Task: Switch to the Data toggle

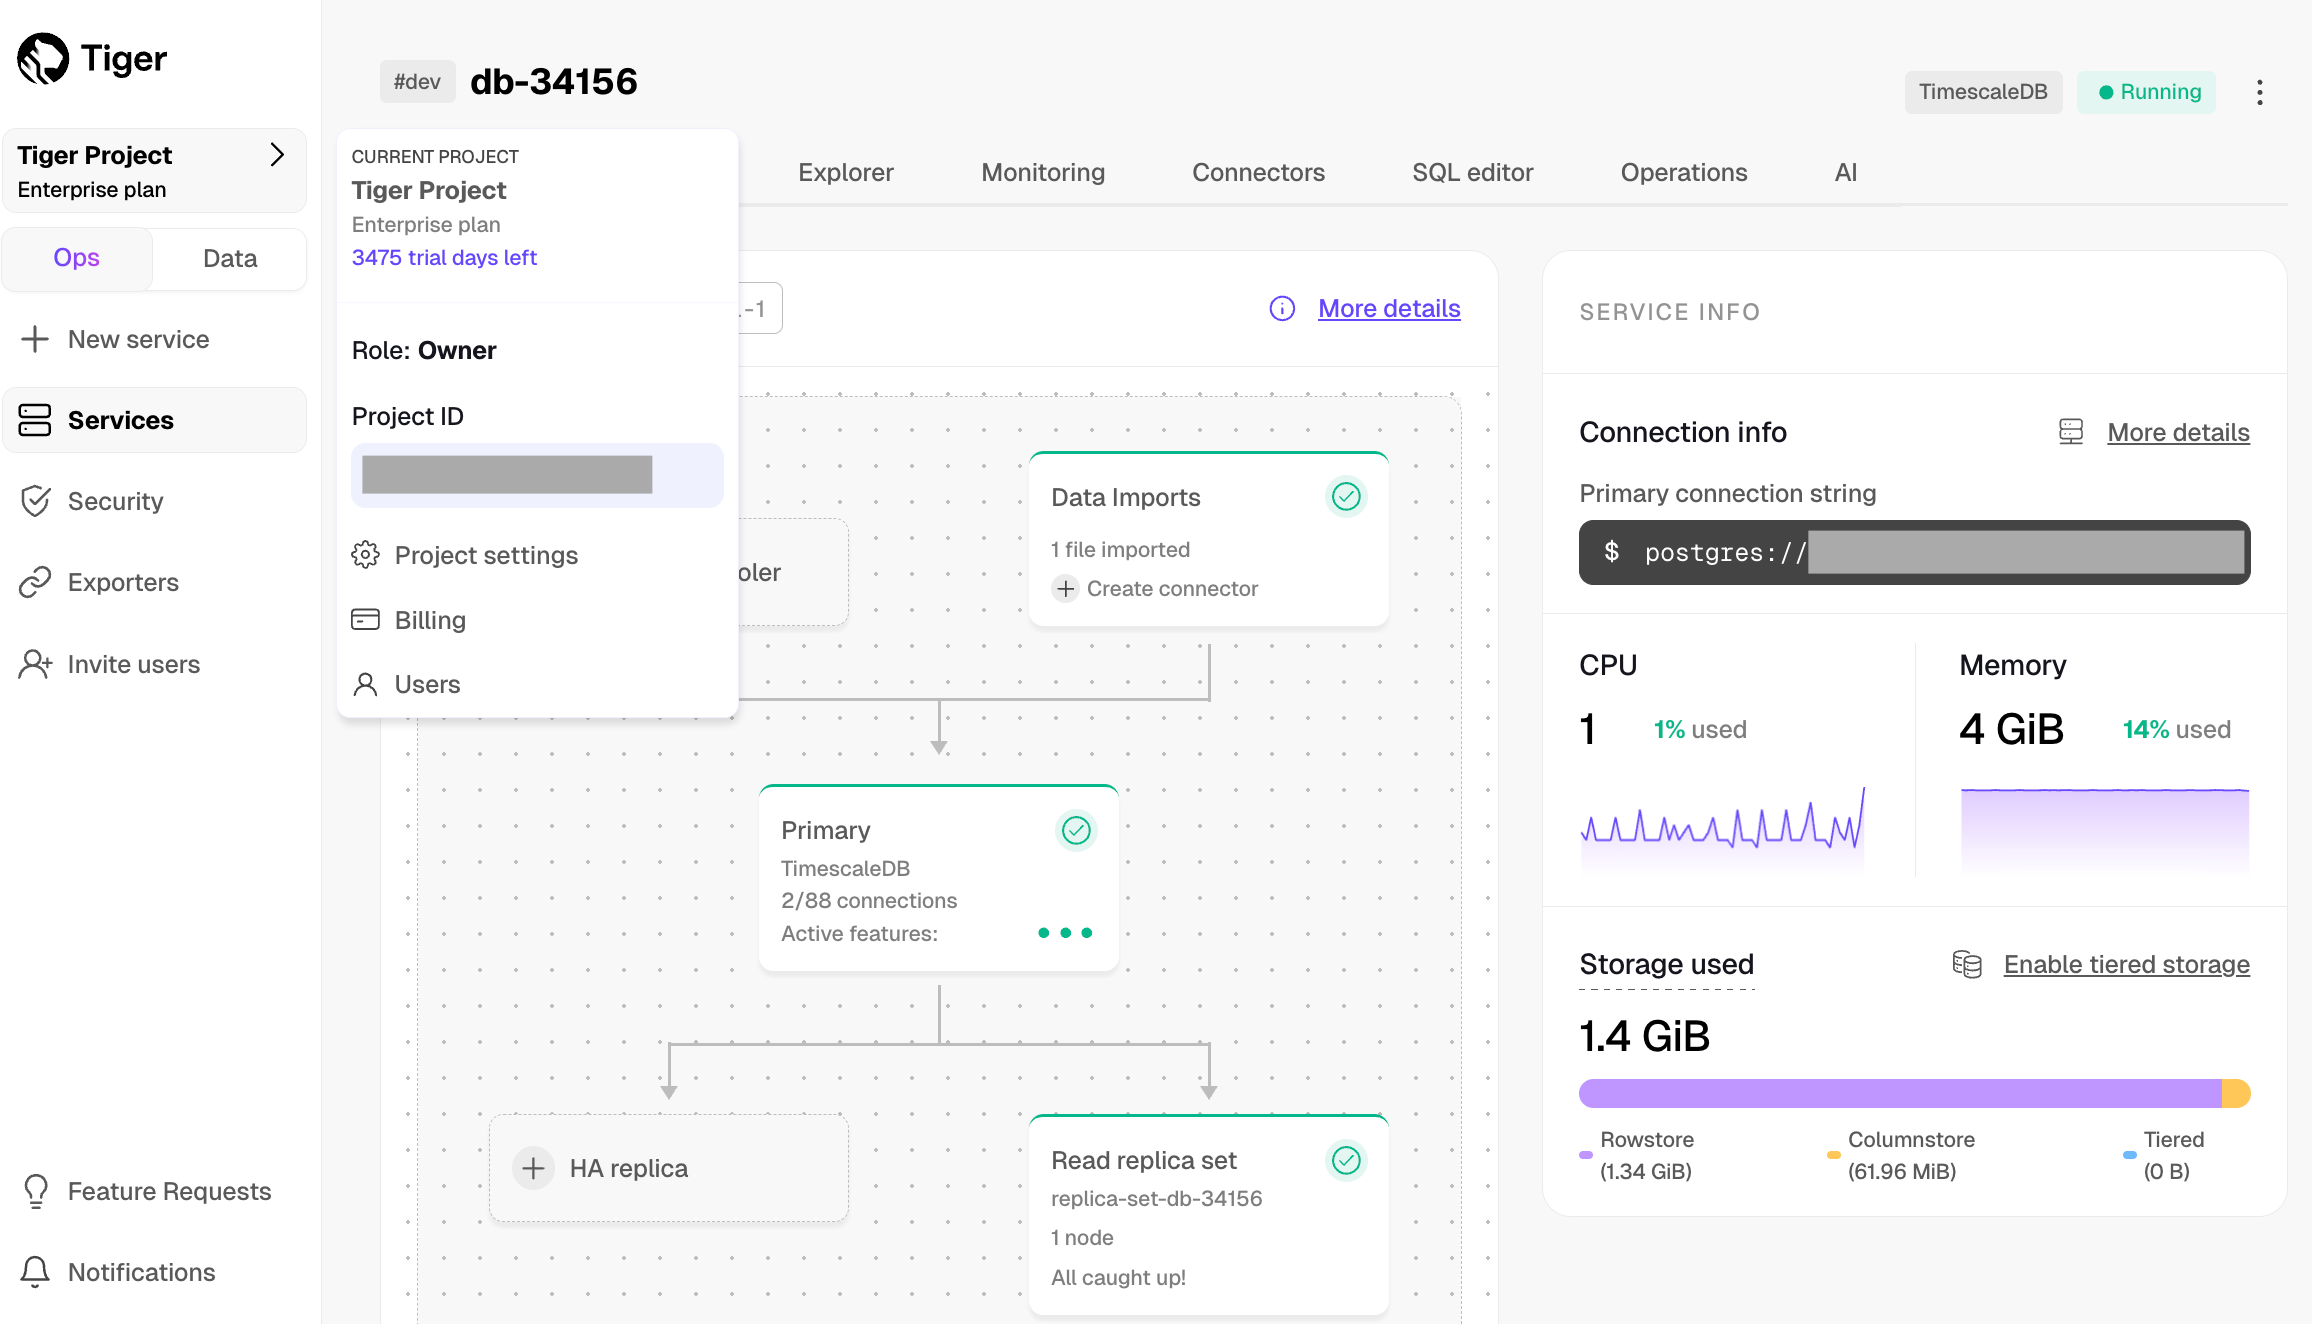Action: click(x=230, y=258)
